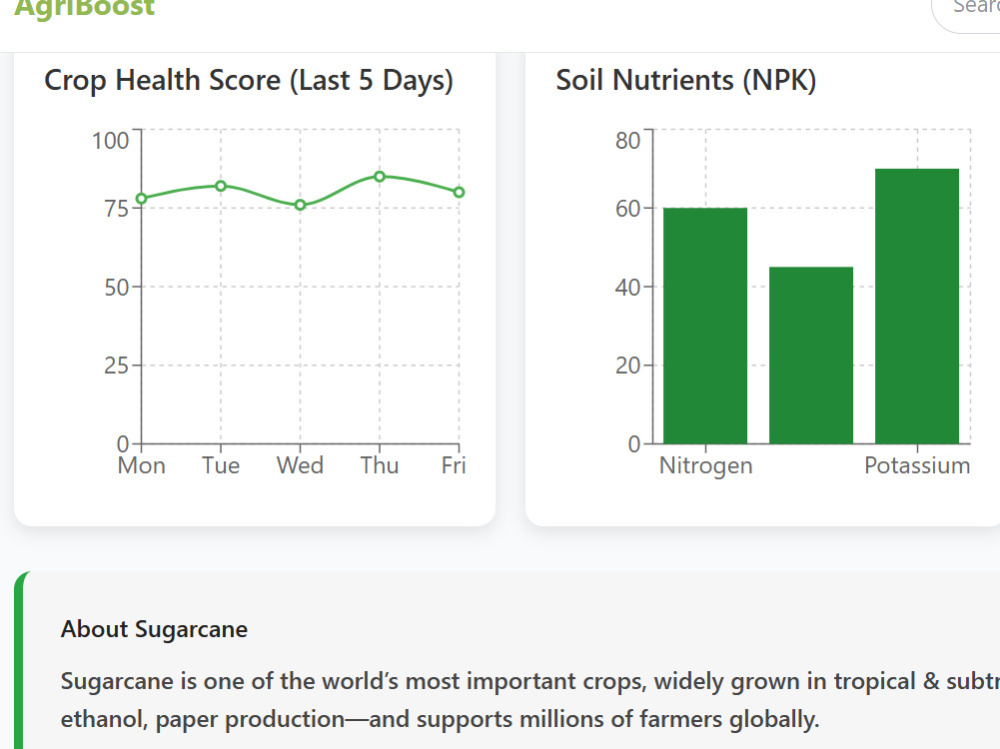Select the Wednesday data point on line chart
This screenshot has width=1000, height=749.
(x=300, y=205)
